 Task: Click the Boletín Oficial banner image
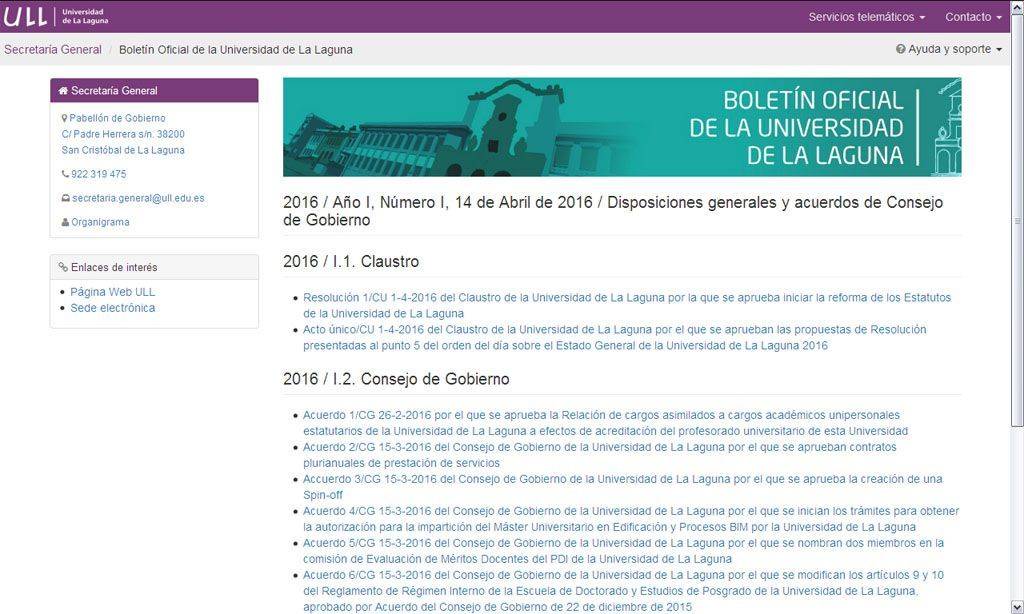[622, 127]
